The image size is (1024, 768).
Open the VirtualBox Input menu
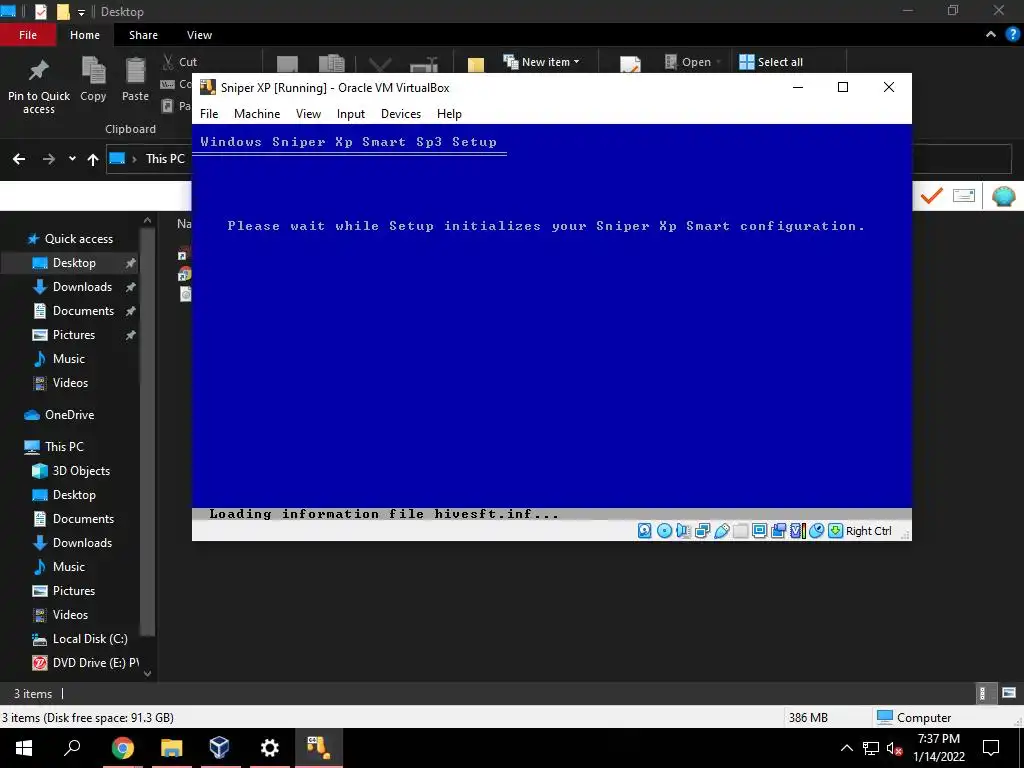(351, 114)
